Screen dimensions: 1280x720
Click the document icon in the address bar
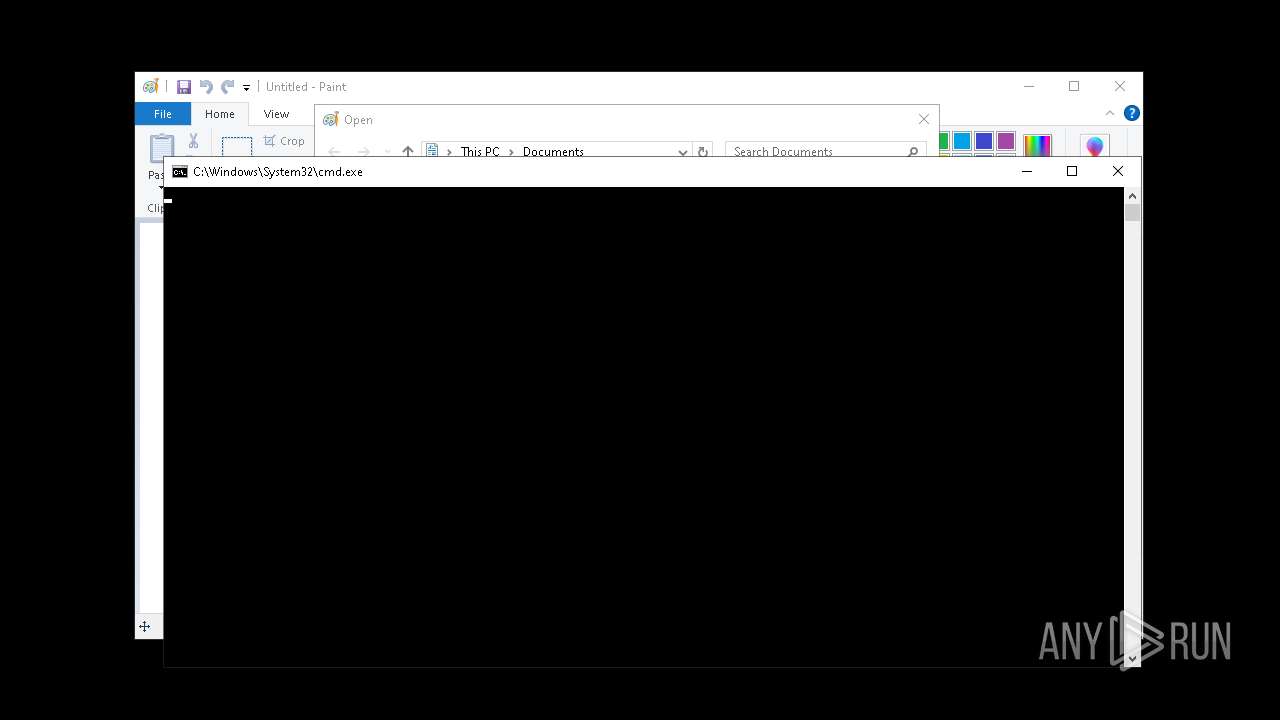pos(432,151)
